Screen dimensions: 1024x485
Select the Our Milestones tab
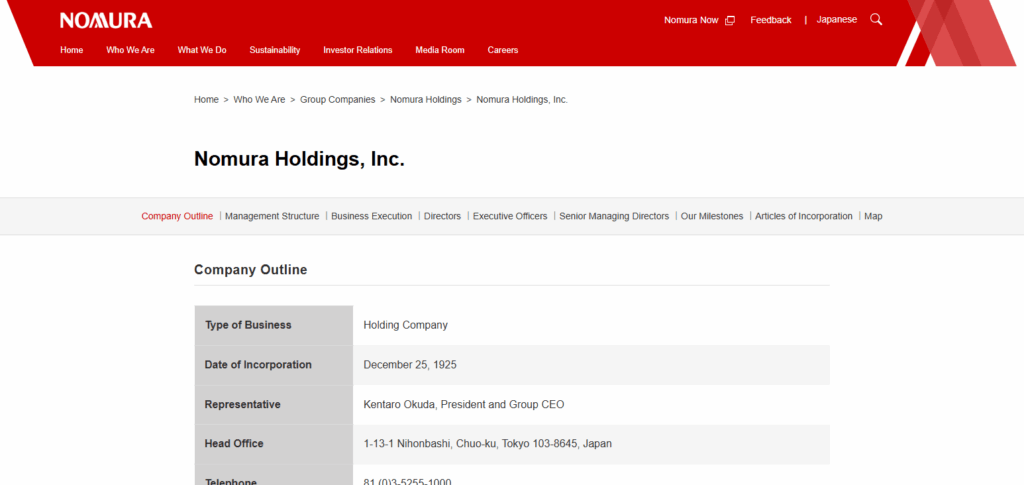coord(712,216)
